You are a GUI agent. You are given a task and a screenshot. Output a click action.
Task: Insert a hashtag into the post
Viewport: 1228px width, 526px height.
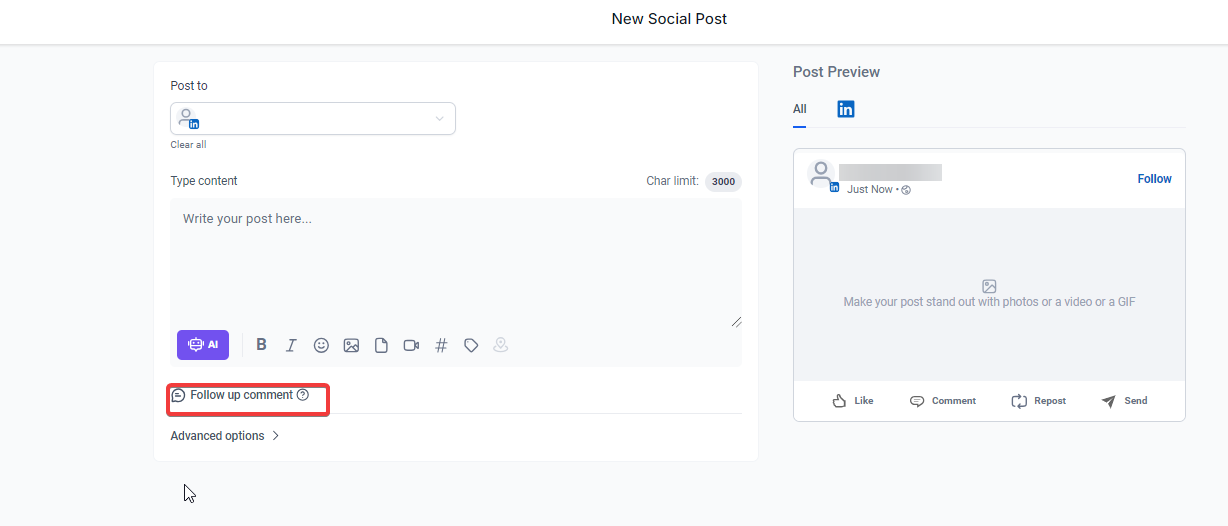(441, 345)
